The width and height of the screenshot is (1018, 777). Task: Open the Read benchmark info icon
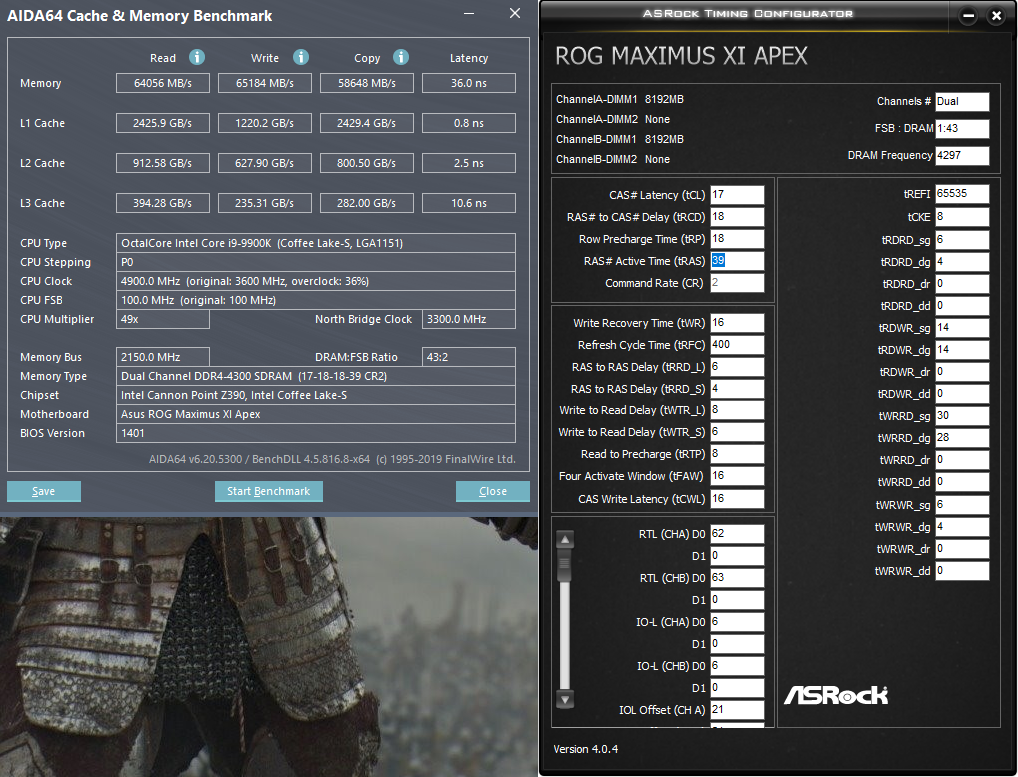[x=197, y=57]
